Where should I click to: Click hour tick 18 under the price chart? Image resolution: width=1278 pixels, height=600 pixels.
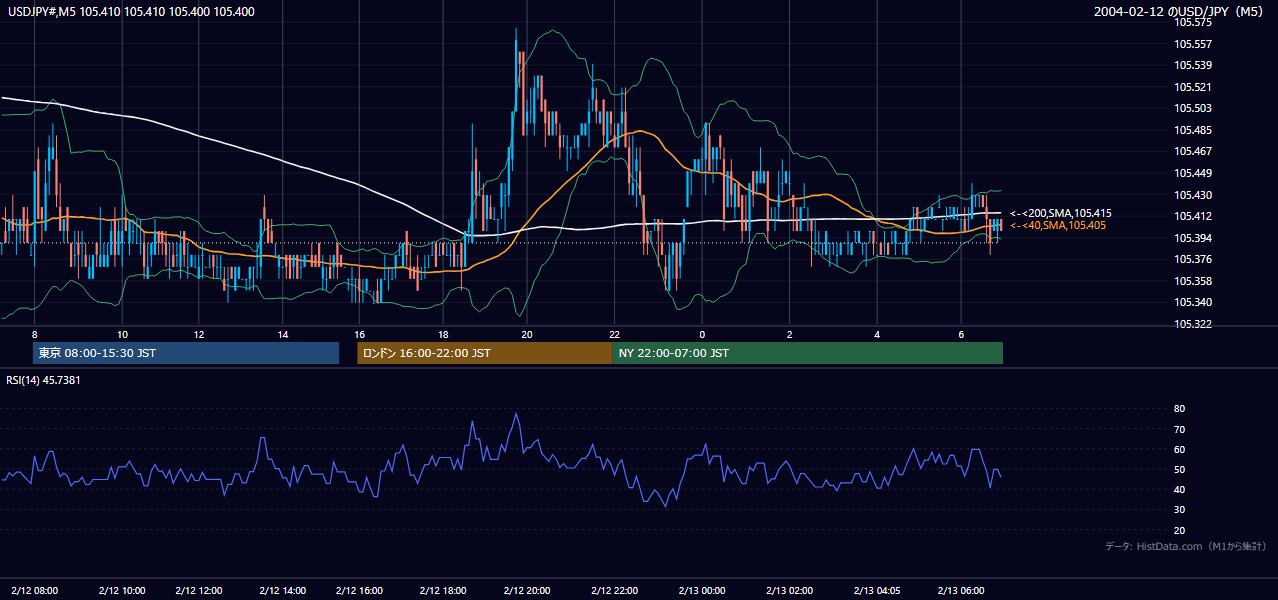click(441, 334)
